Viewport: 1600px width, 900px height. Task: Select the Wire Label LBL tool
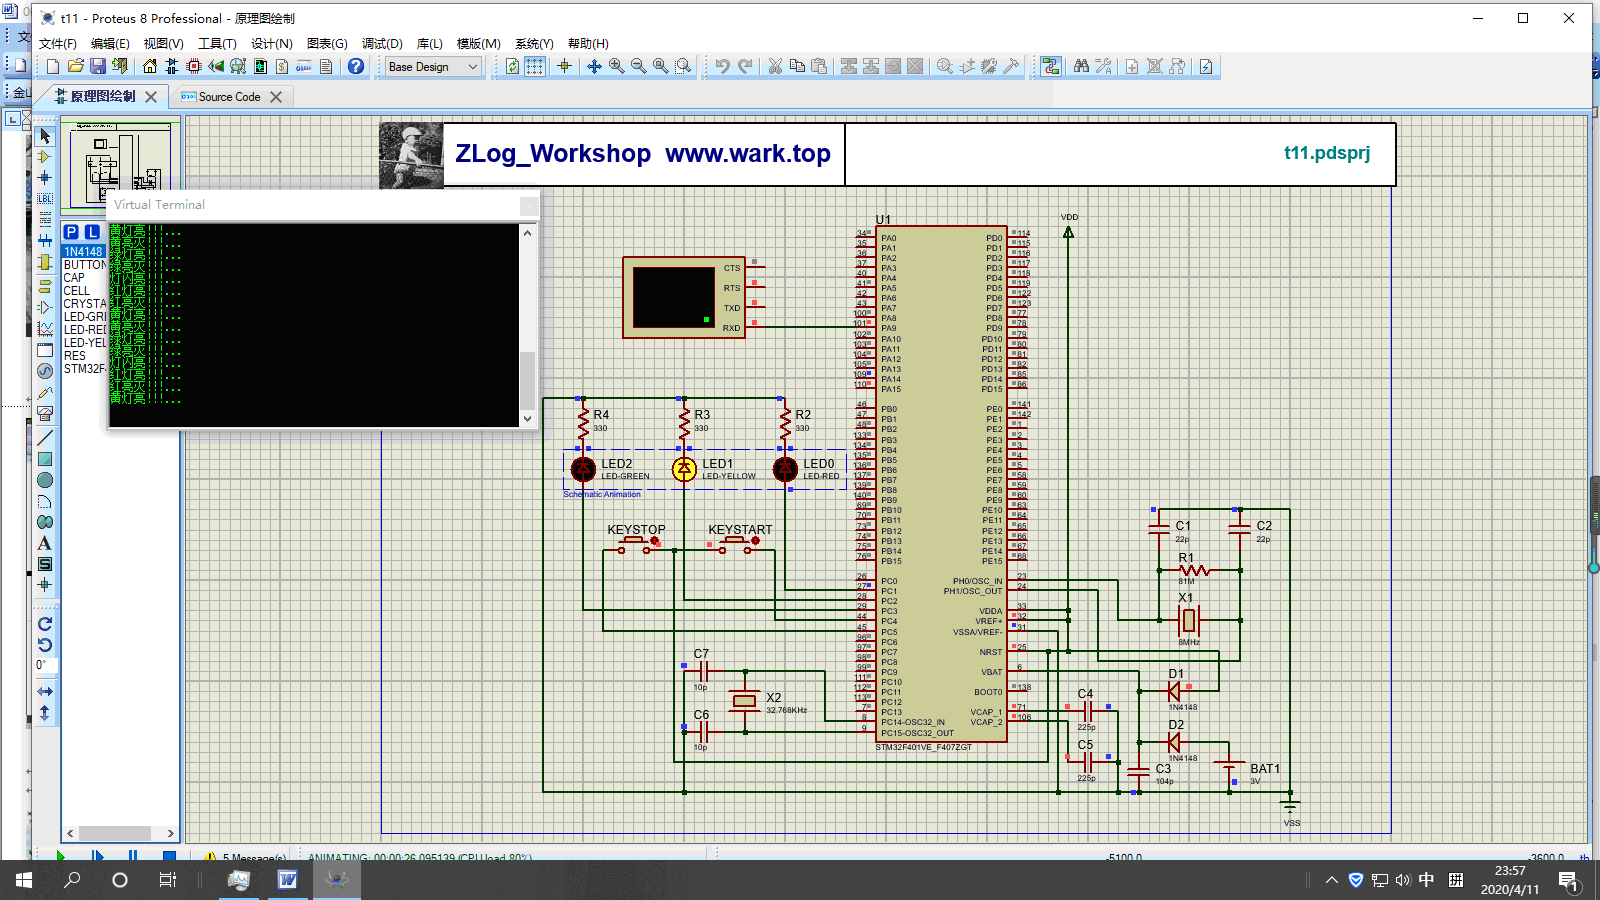tap(45, 198)
